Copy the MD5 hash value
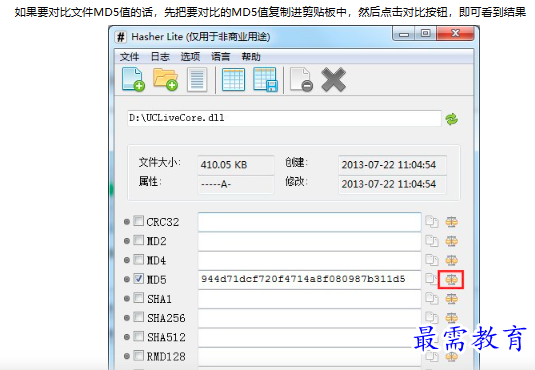The width and height of the screenshot is (535, 370). (x=431, y=279)
